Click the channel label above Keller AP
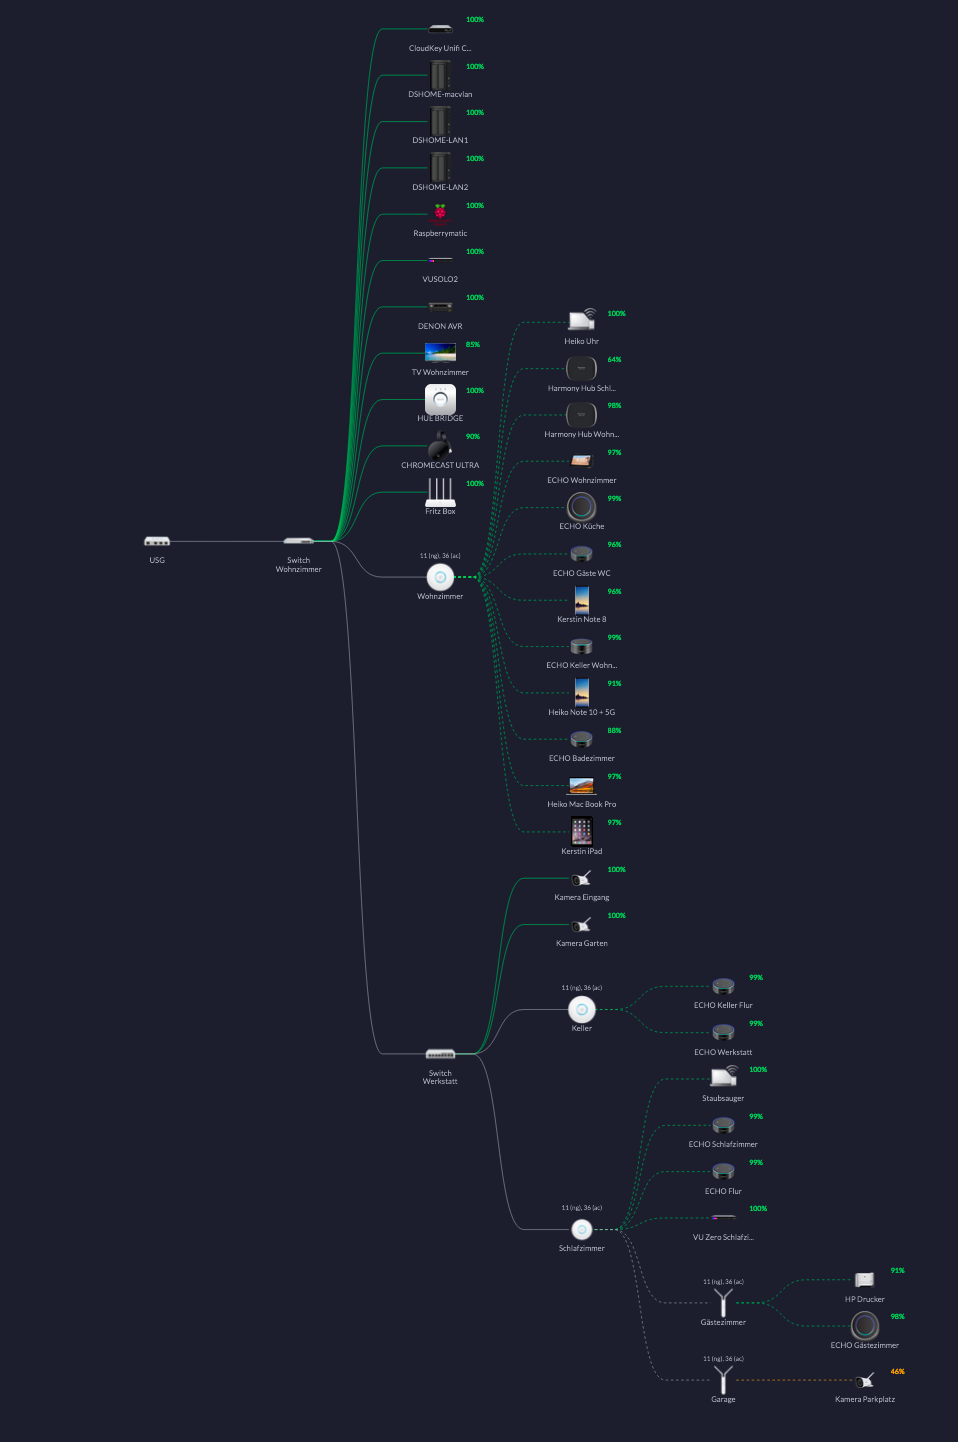The width and height of the screenshot is (958, 1442). 582,988
